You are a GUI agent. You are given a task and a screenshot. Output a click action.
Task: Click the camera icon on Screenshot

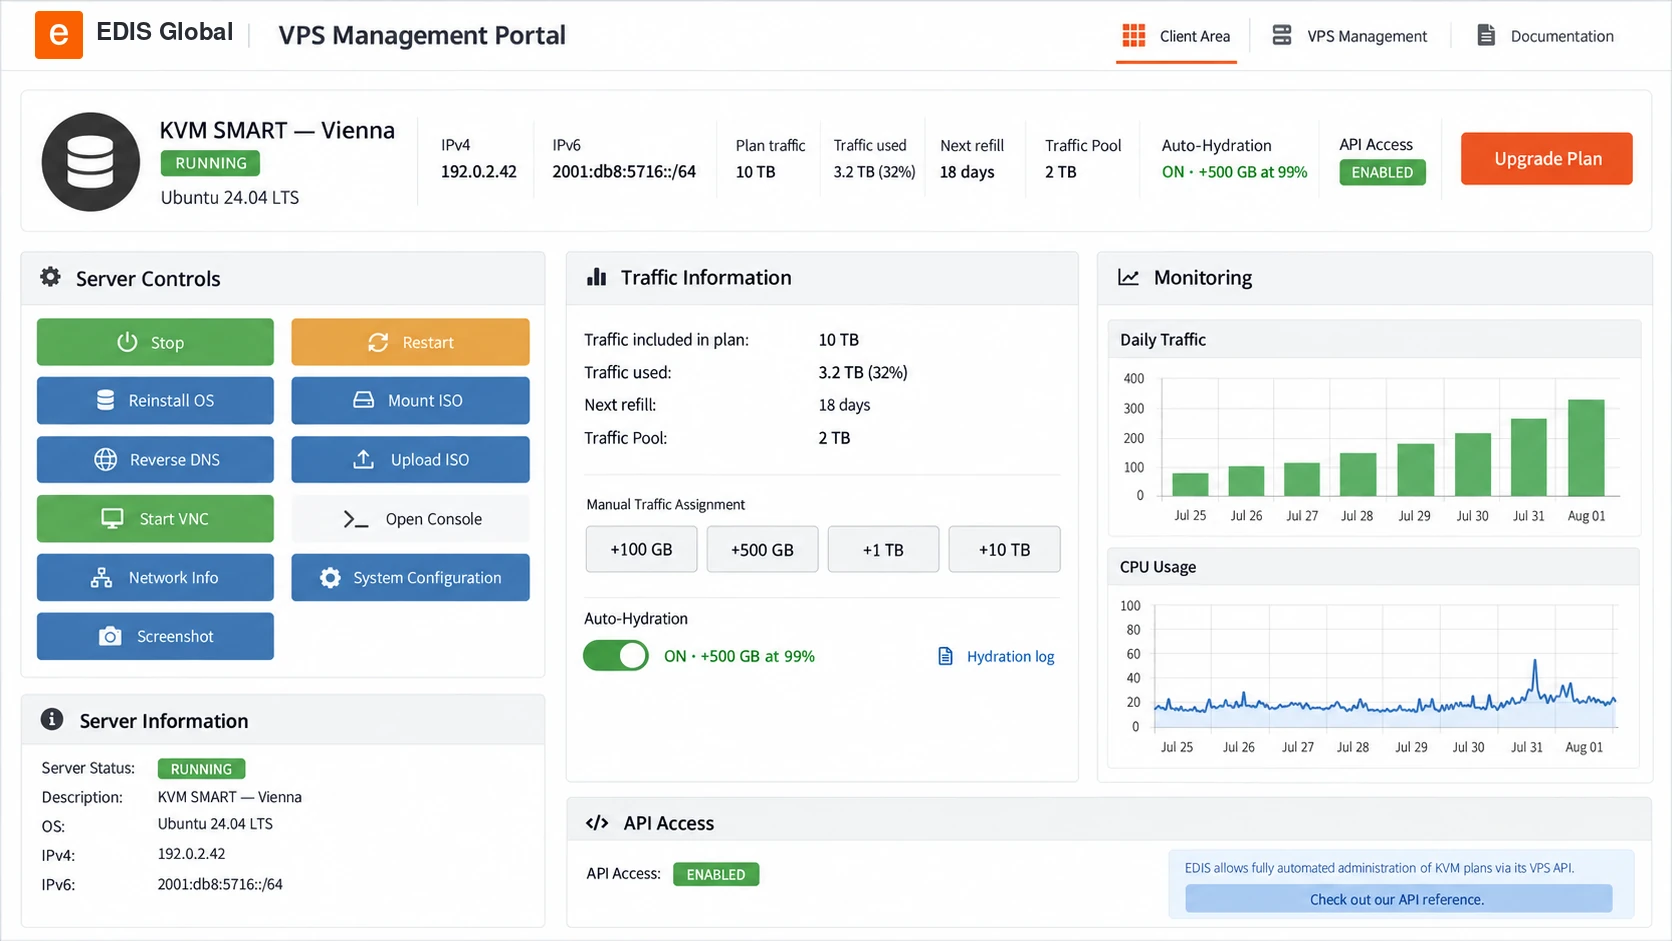click(x=110, y=636)
